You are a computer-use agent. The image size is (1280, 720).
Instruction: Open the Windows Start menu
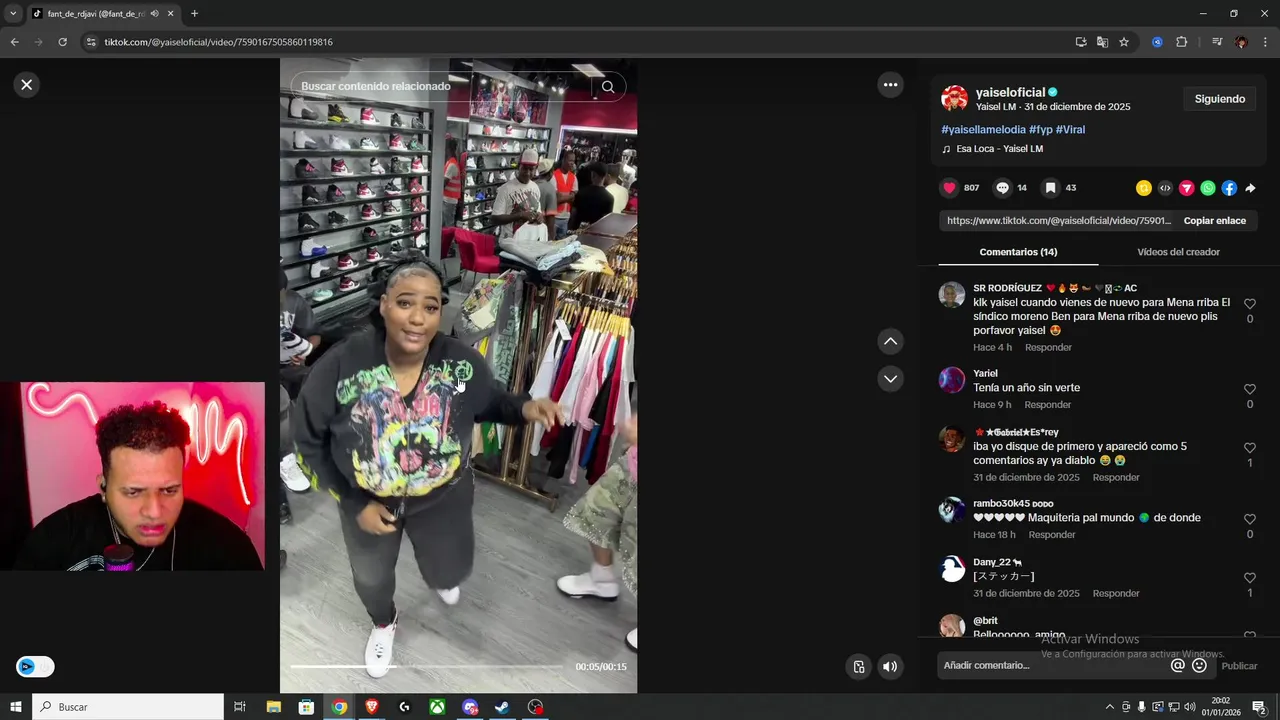(x=15, y=707)
